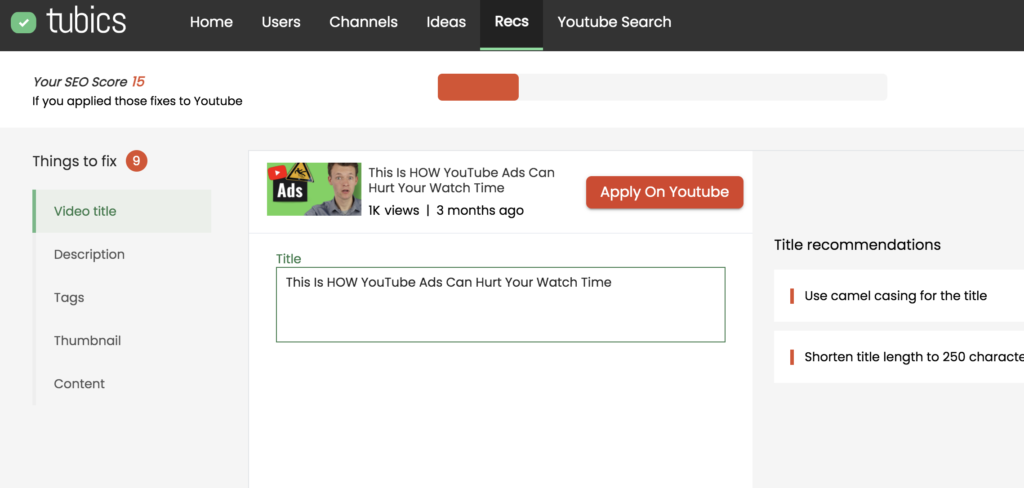Select Video title in sidebar
The height and width of the screenshot is (488, 1024).
click(x=122, y=211)
